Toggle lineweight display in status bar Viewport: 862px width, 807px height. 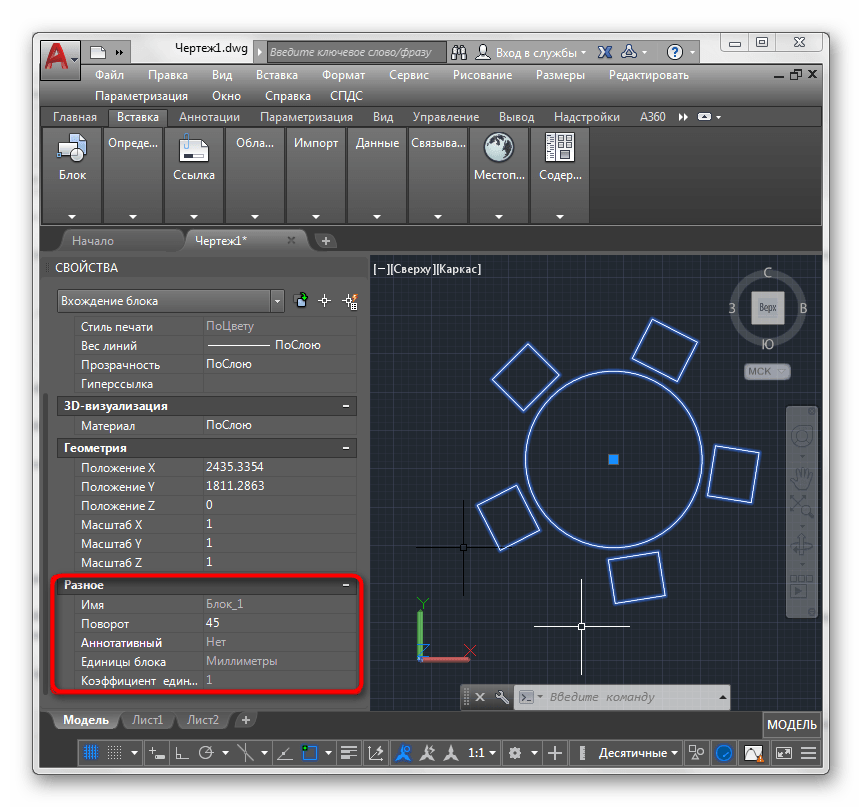tap(349, 753)
